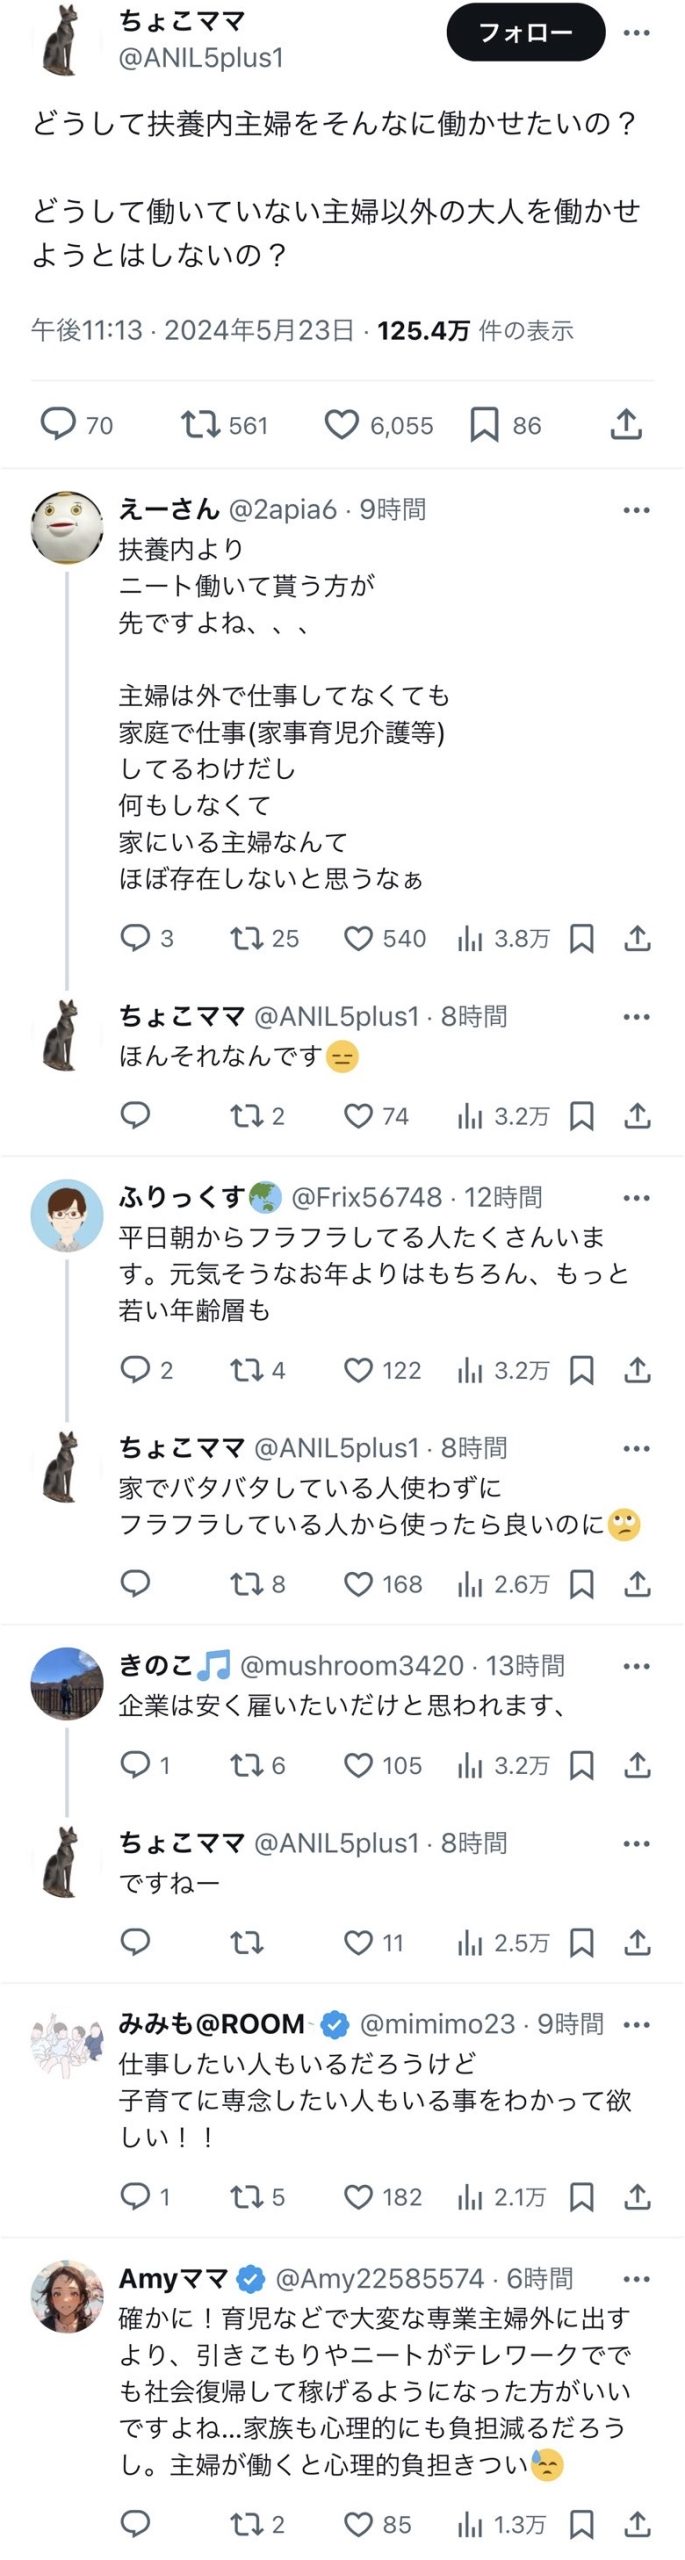Open more options on Amyママ's reply
This screenshot has width=685, height=2560.
click(x=637, y=2279)
